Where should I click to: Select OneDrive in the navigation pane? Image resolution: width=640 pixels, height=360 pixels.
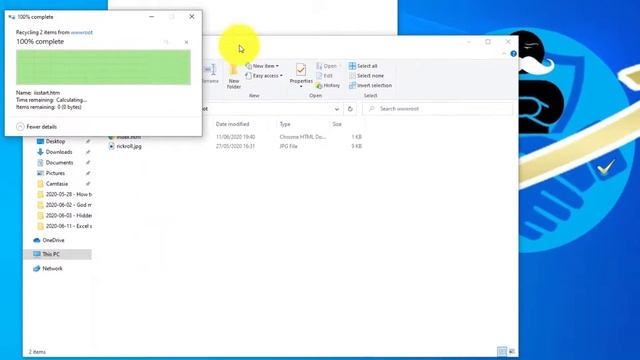click(53, 240)
